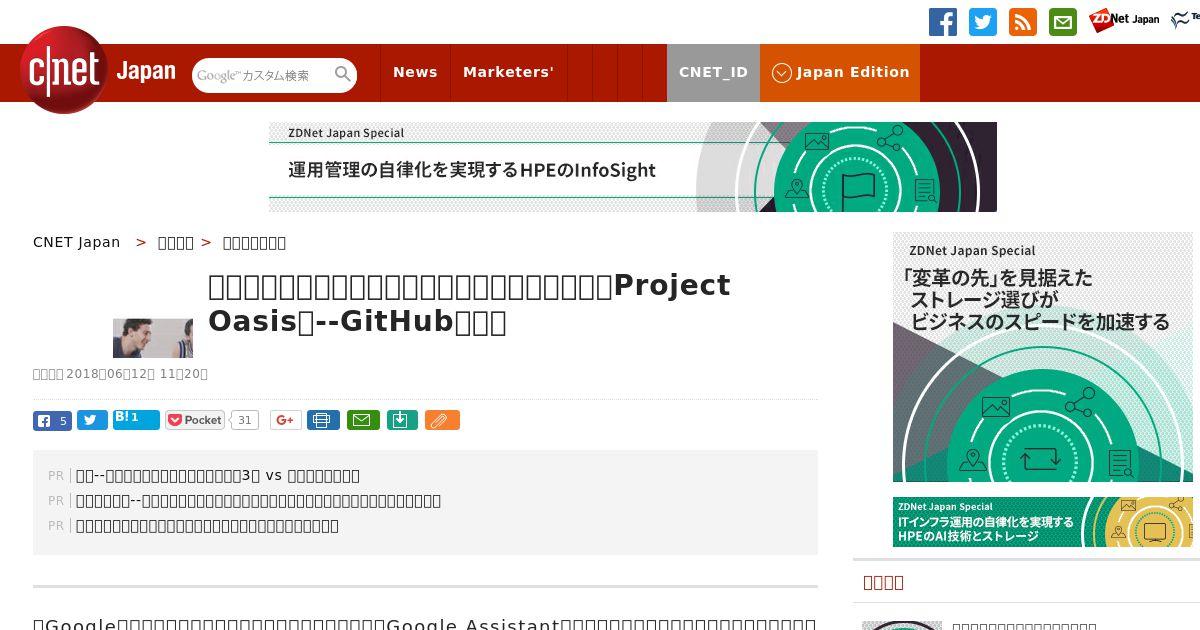Open the red sidebar section heading

tap(883, 582)
